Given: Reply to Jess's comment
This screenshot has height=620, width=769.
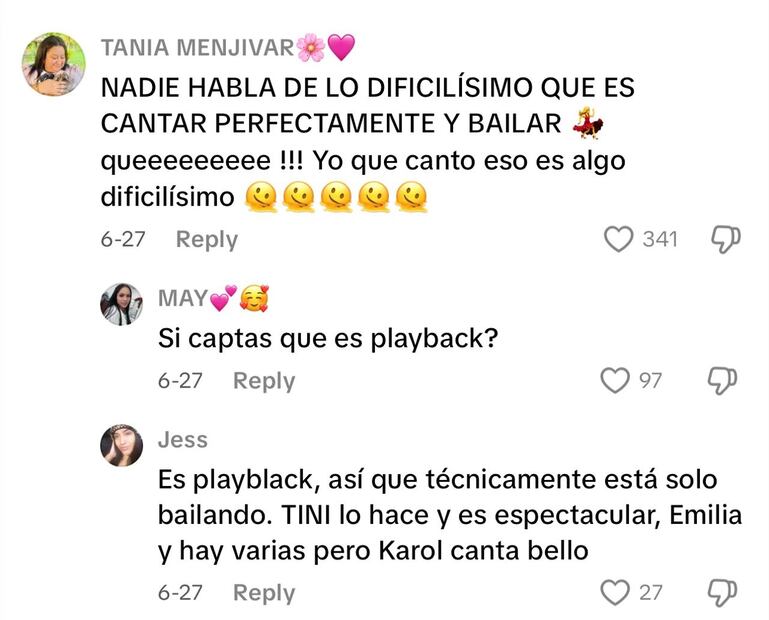Looking at the screenshot, I should point(264,593).
